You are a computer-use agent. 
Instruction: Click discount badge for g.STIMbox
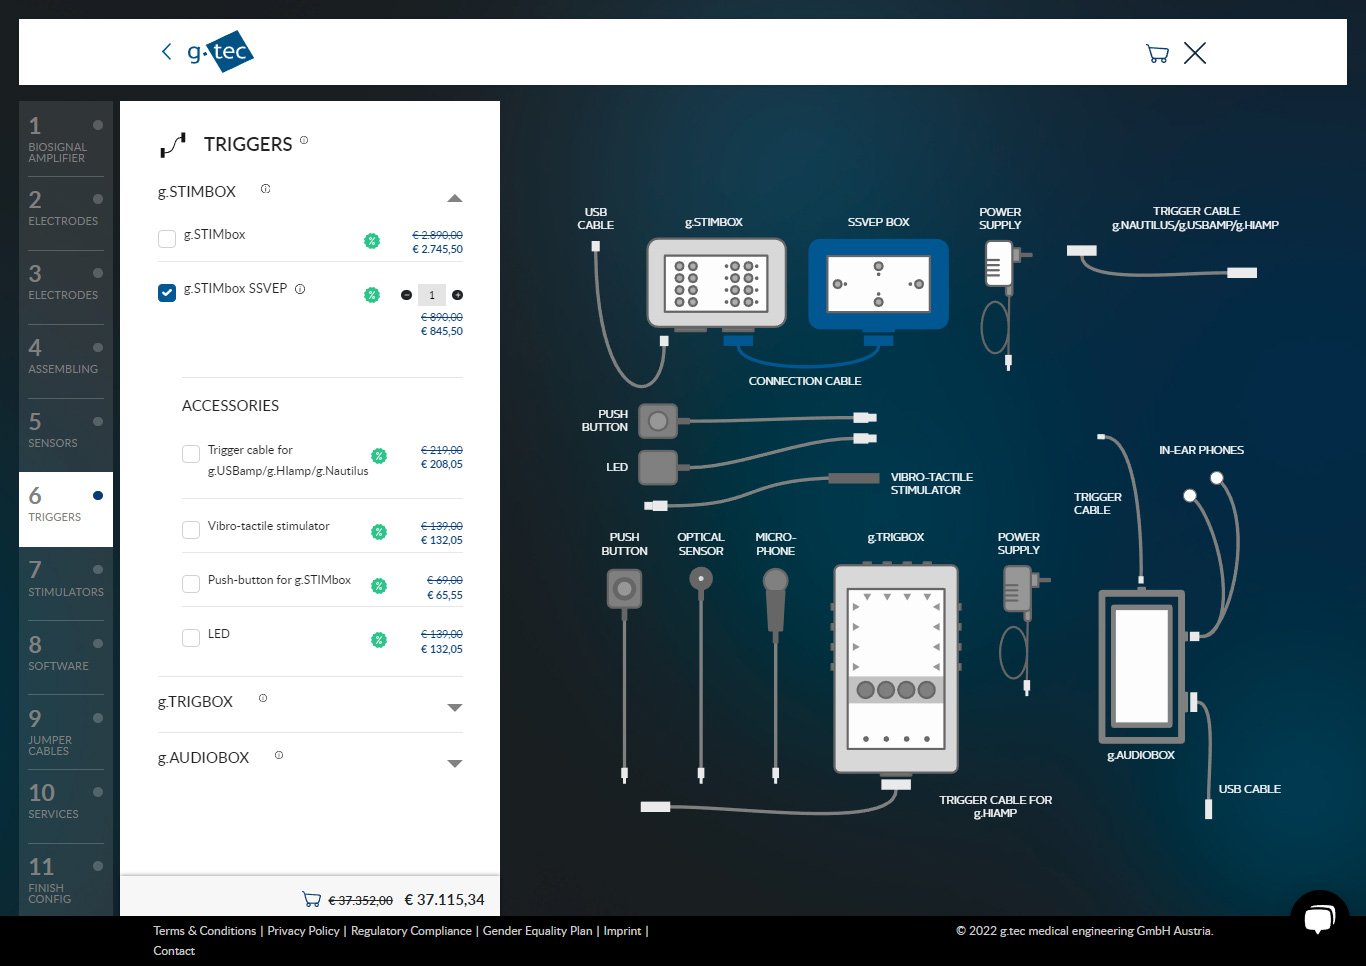372,241
